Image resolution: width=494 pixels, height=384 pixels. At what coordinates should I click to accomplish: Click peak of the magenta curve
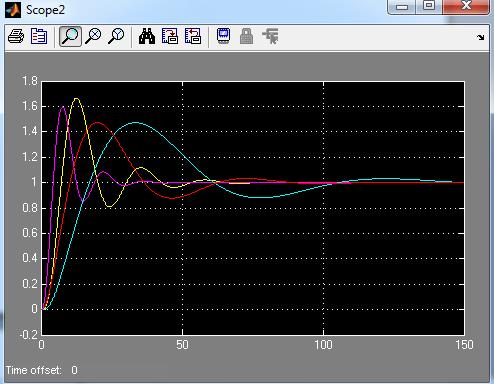pyautogui.click(x=63, y=107)
